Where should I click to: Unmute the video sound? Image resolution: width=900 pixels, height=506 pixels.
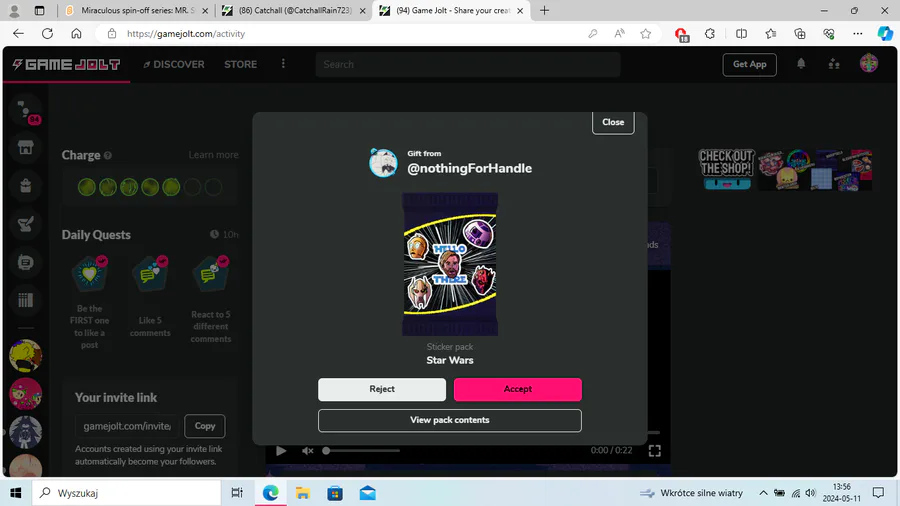click(308, 451)
